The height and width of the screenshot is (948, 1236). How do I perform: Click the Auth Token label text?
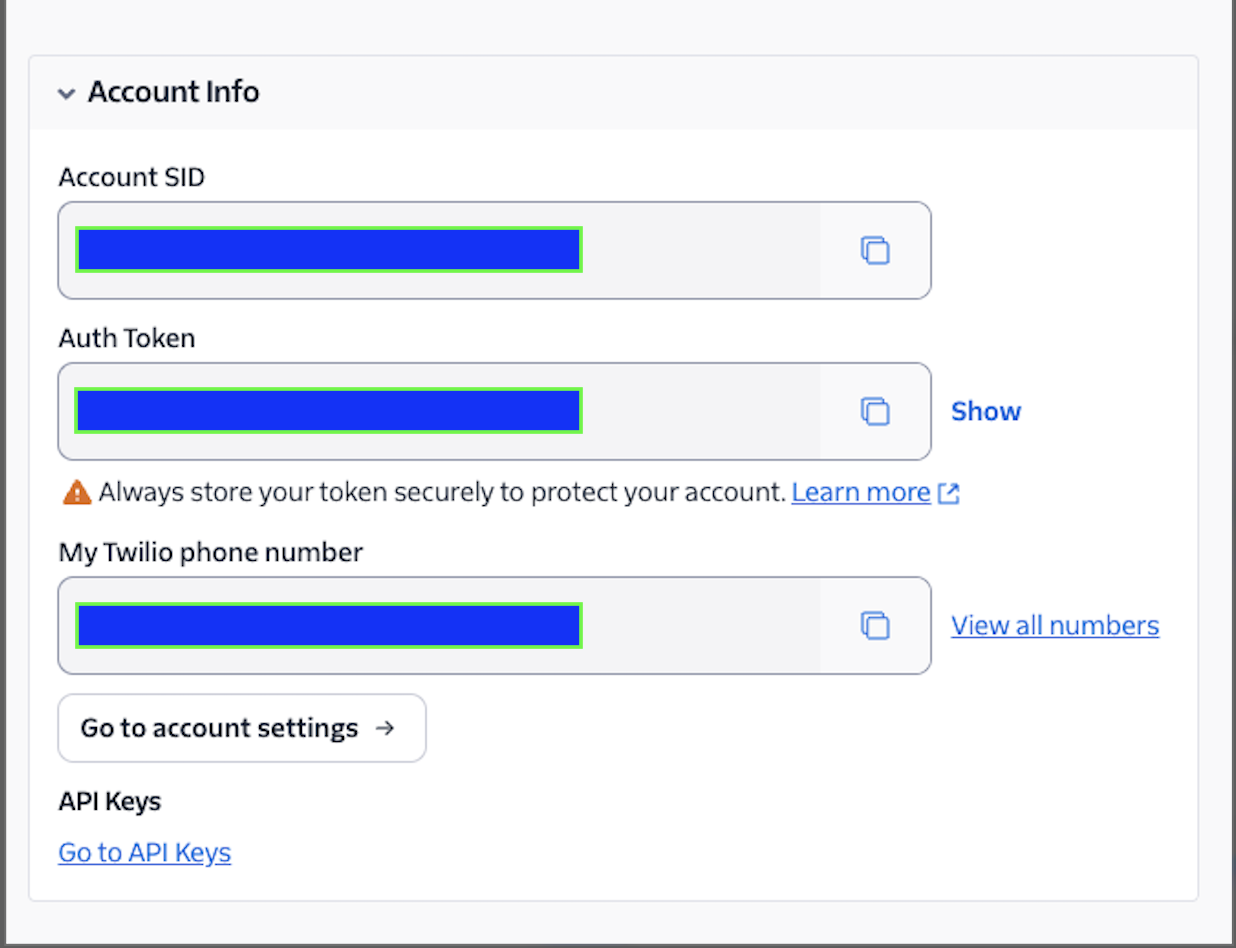(x=127, y=338)
